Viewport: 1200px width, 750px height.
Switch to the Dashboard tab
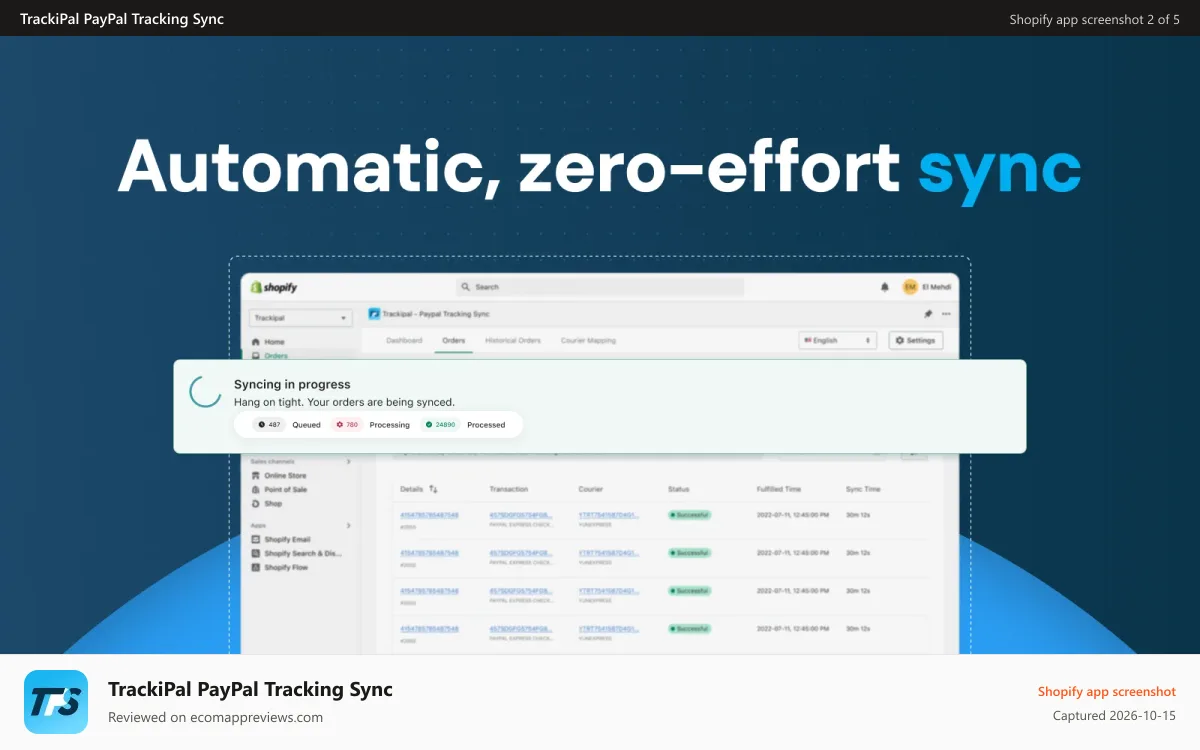point(404,341)
